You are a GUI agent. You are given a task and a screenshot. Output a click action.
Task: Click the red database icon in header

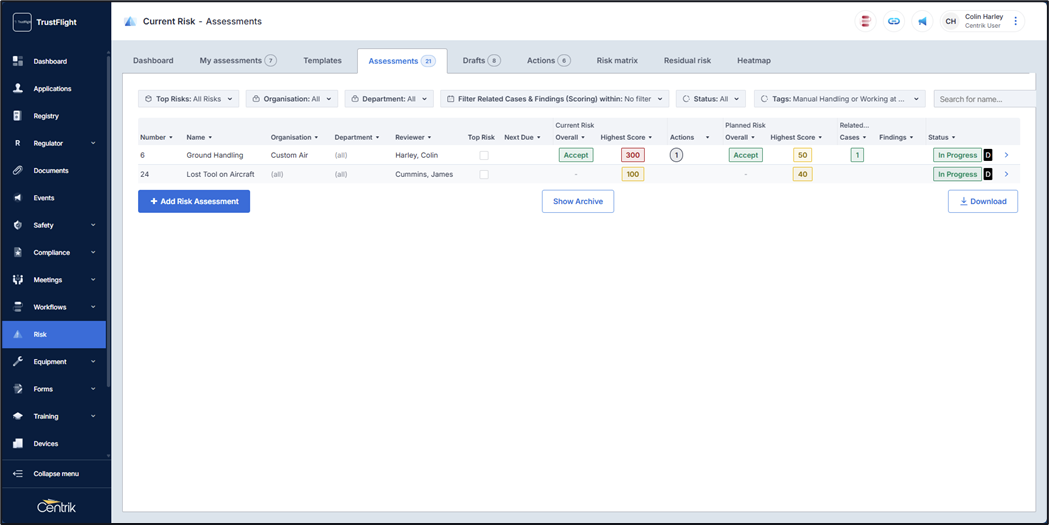pyautogui.click(x=865, y=21)
